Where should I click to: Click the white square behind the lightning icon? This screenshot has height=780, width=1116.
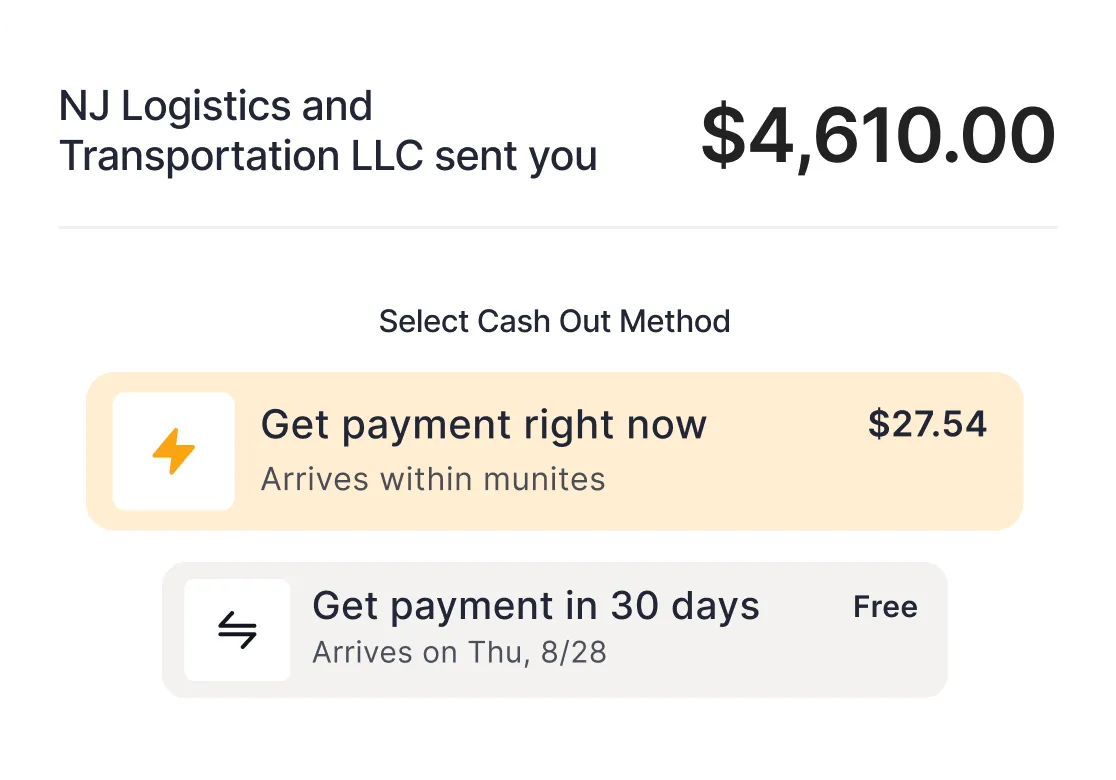[173, 451]
